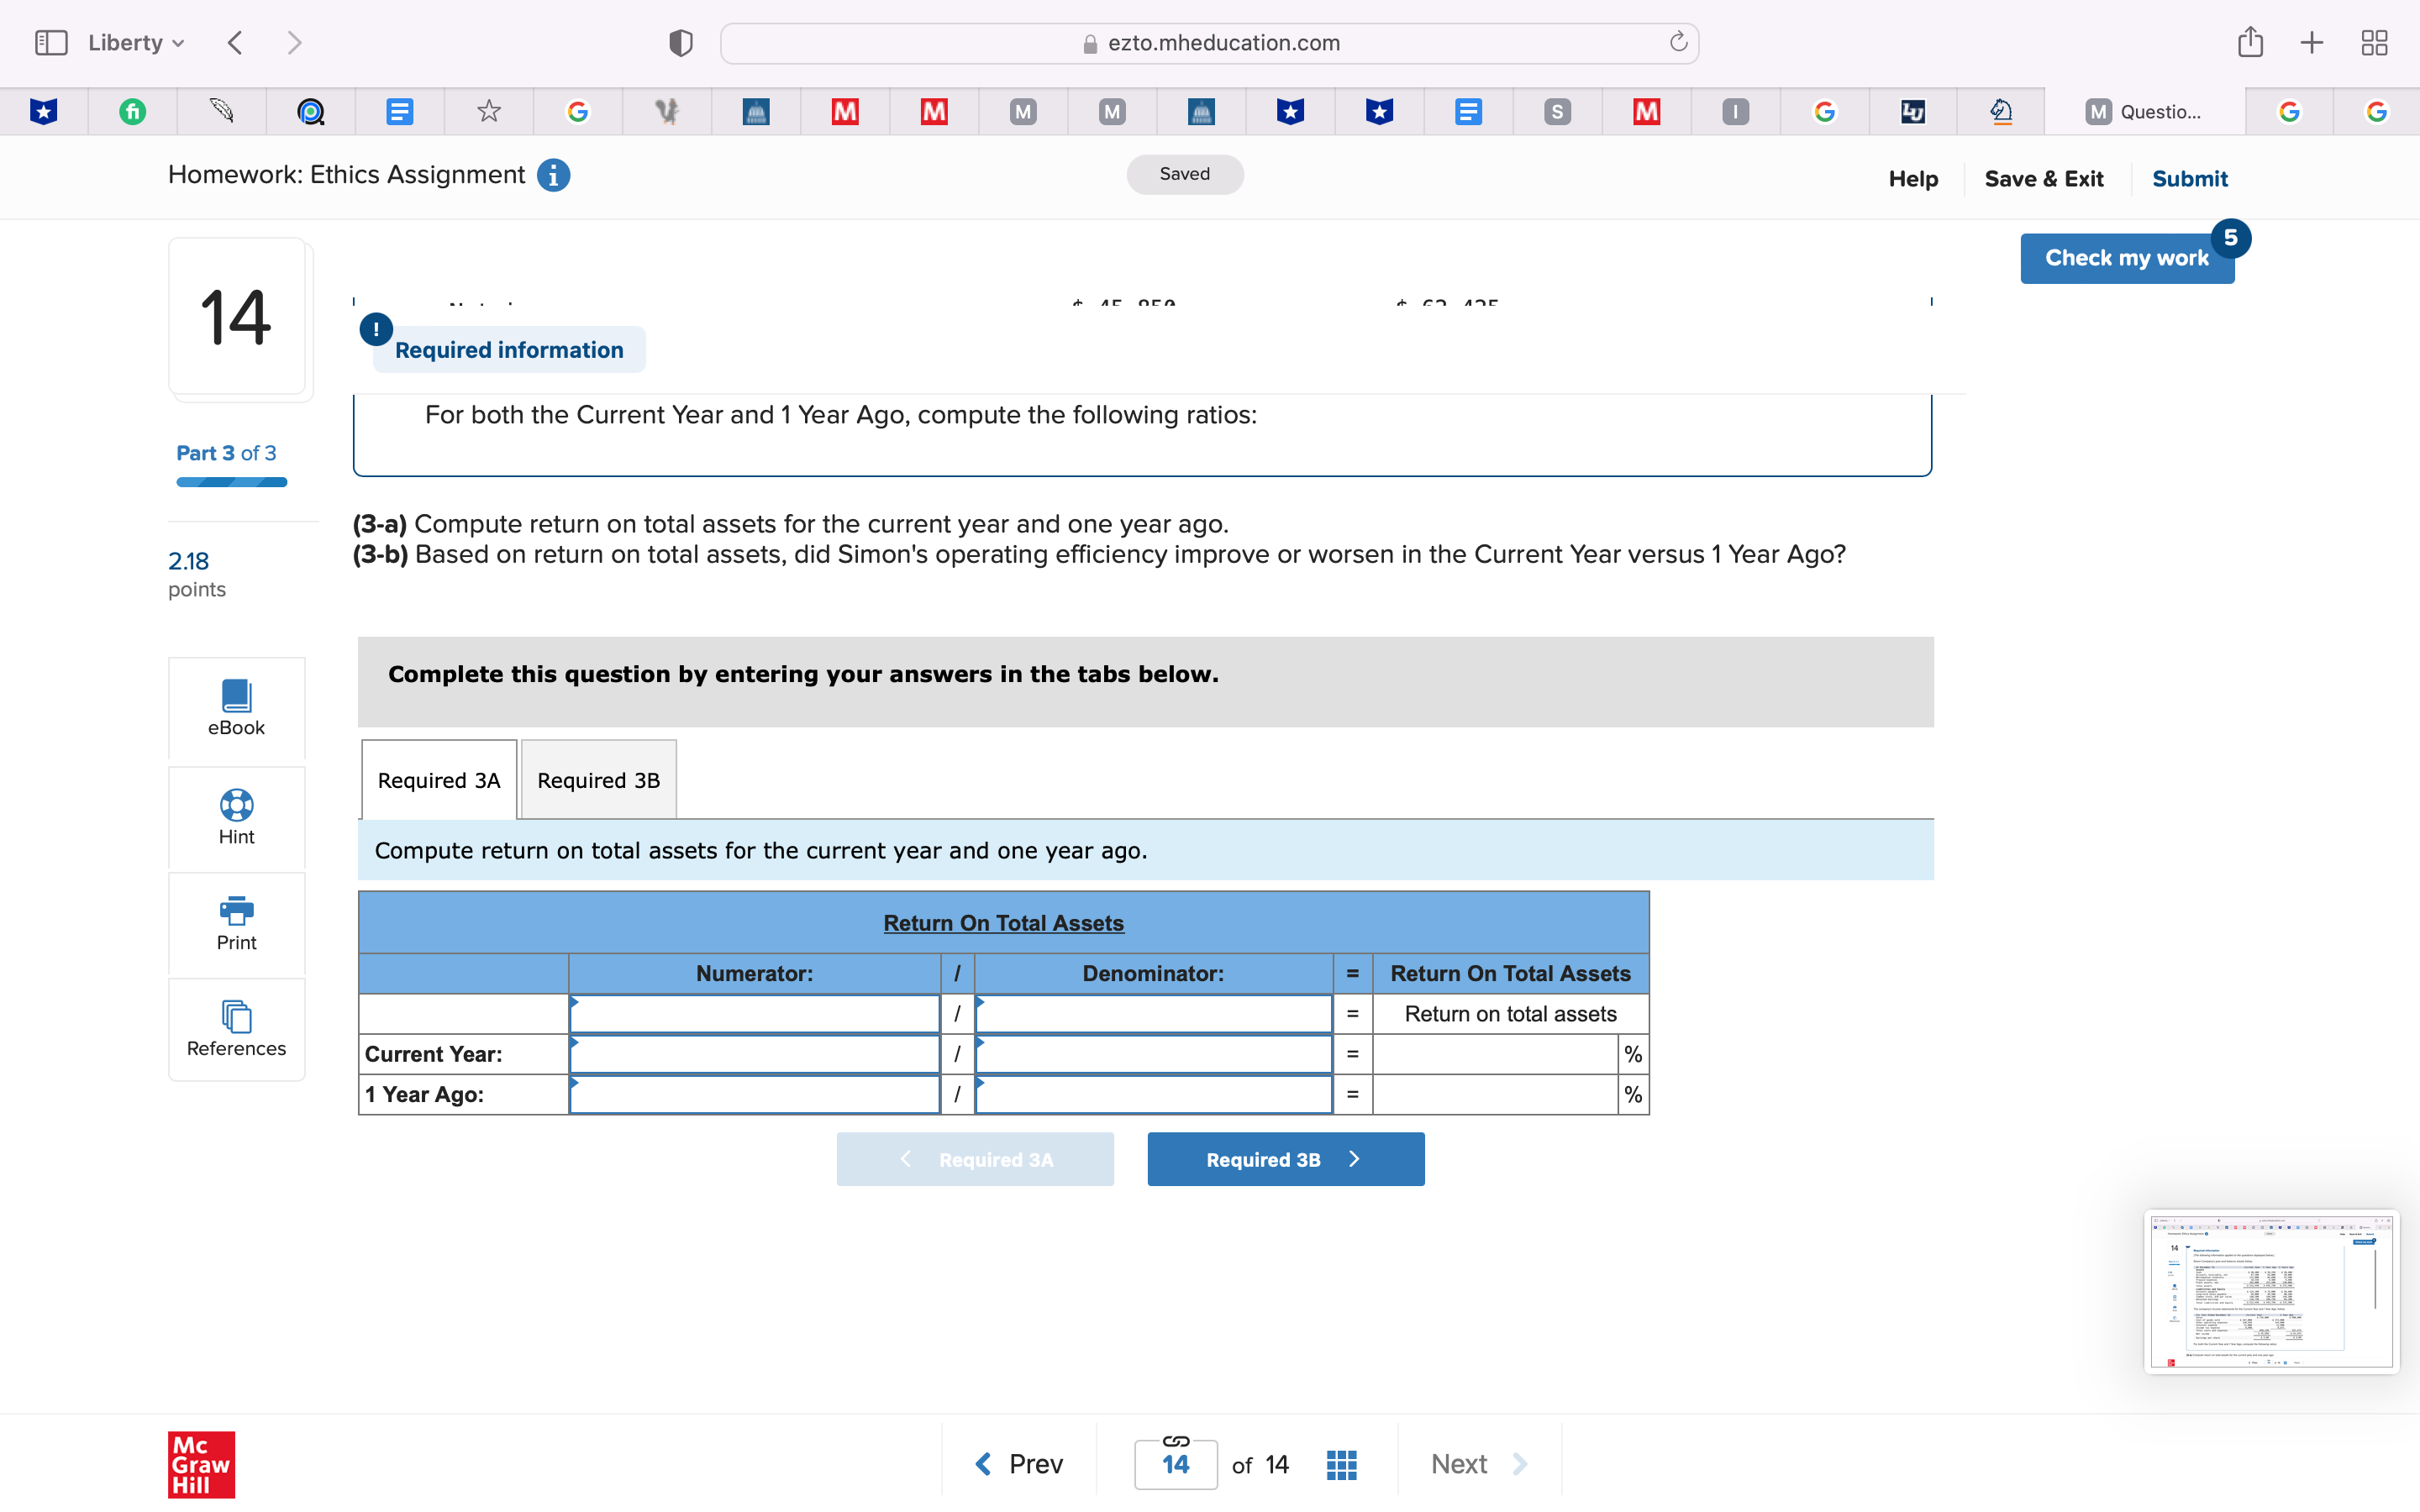This screenshot has width=2420, height=1512.
Task: Click the Print icon
Action: point(236,910)
